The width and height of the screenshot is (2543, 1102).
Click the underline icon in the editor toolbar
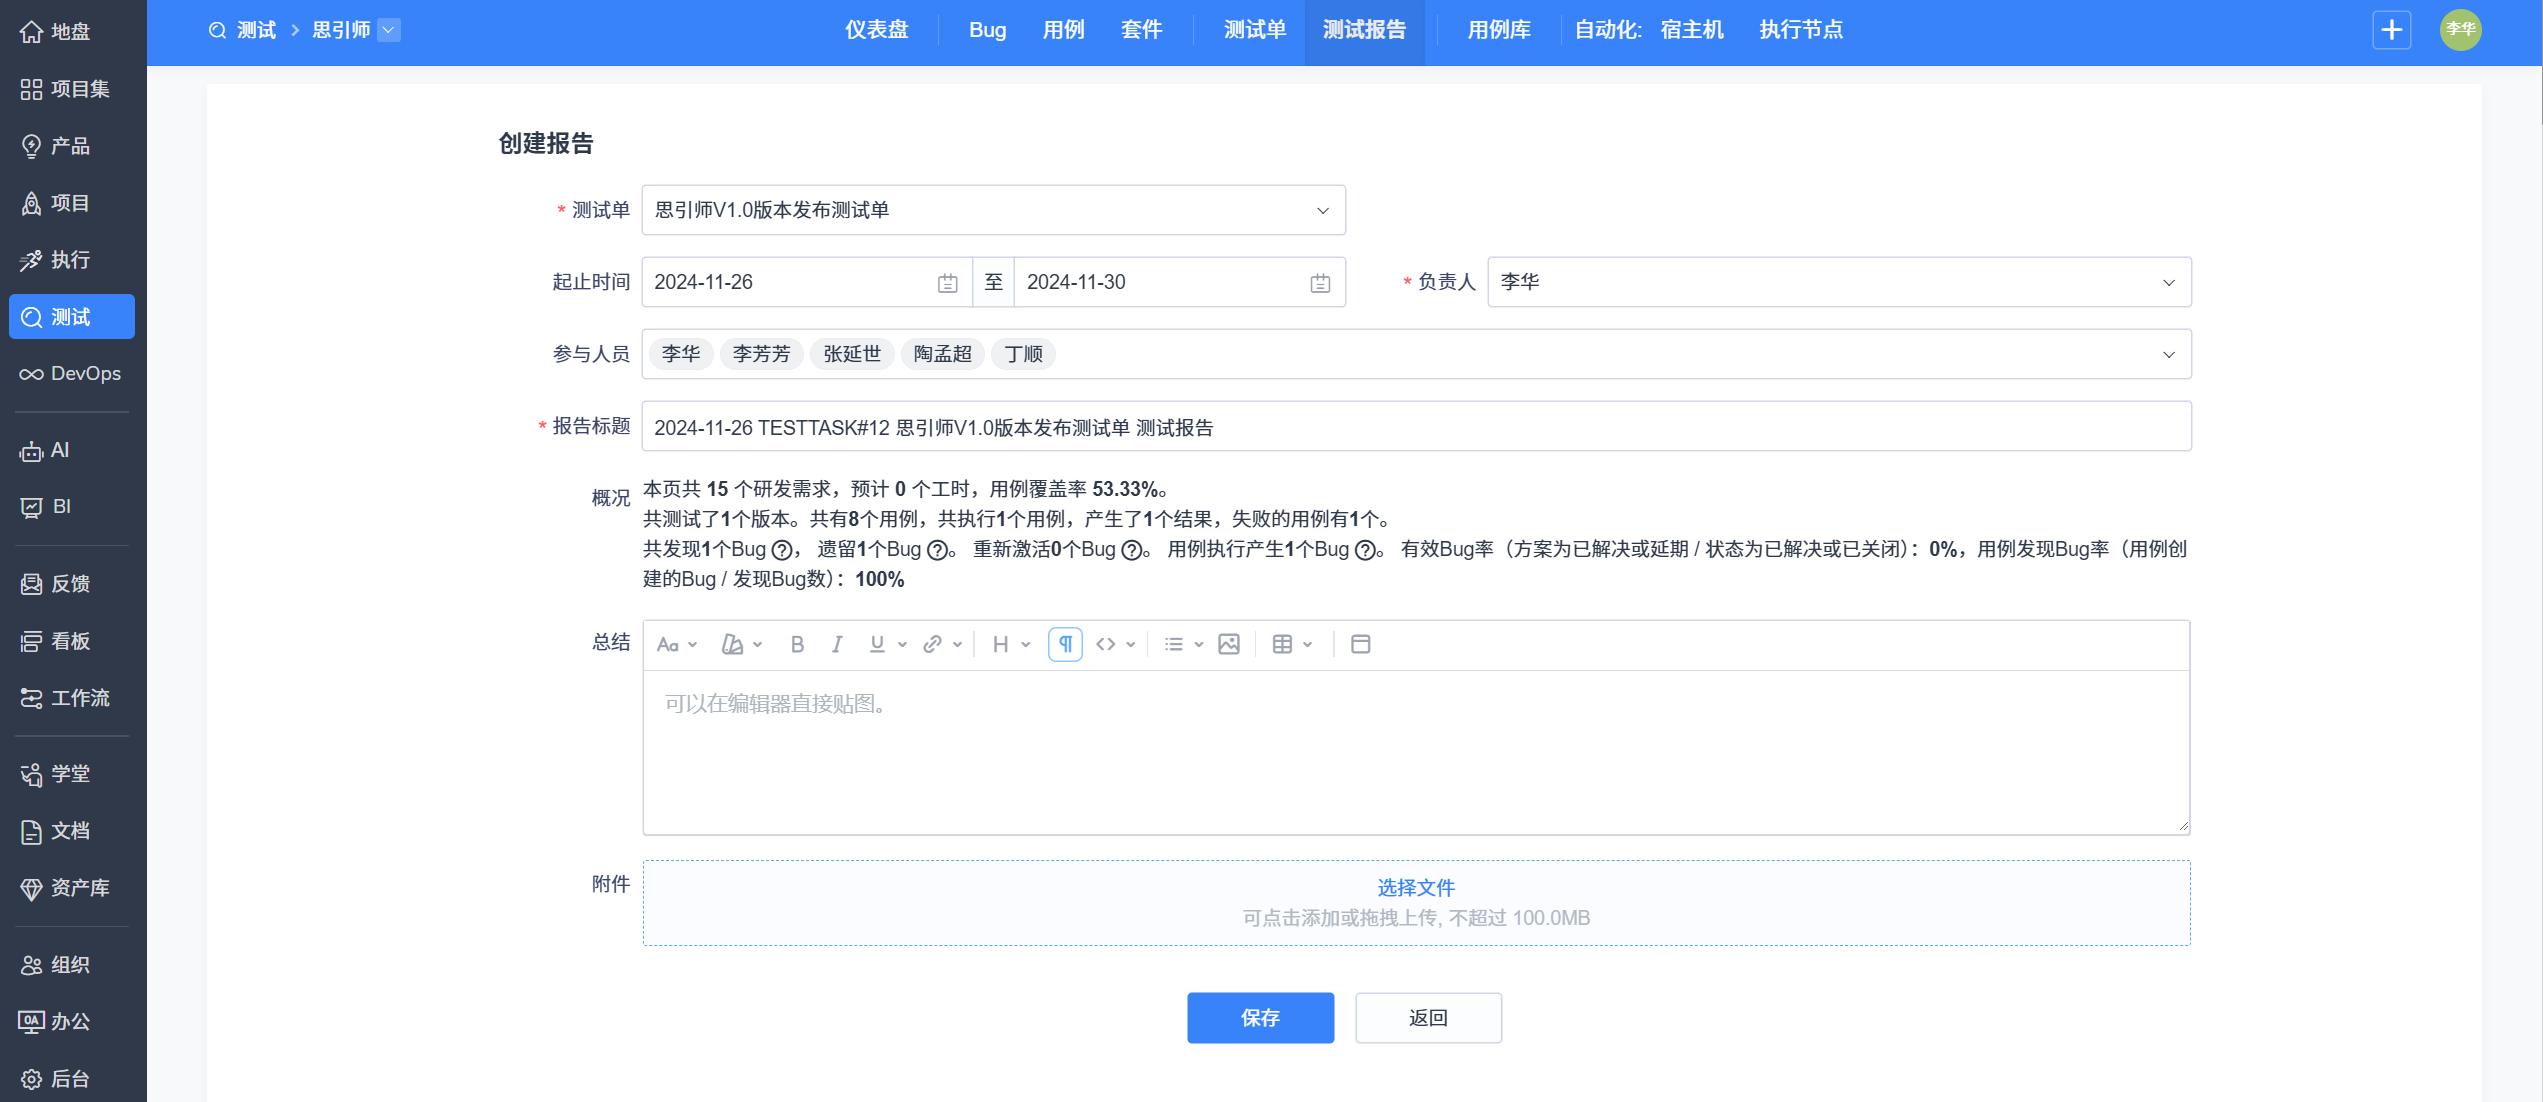[877, 644]
